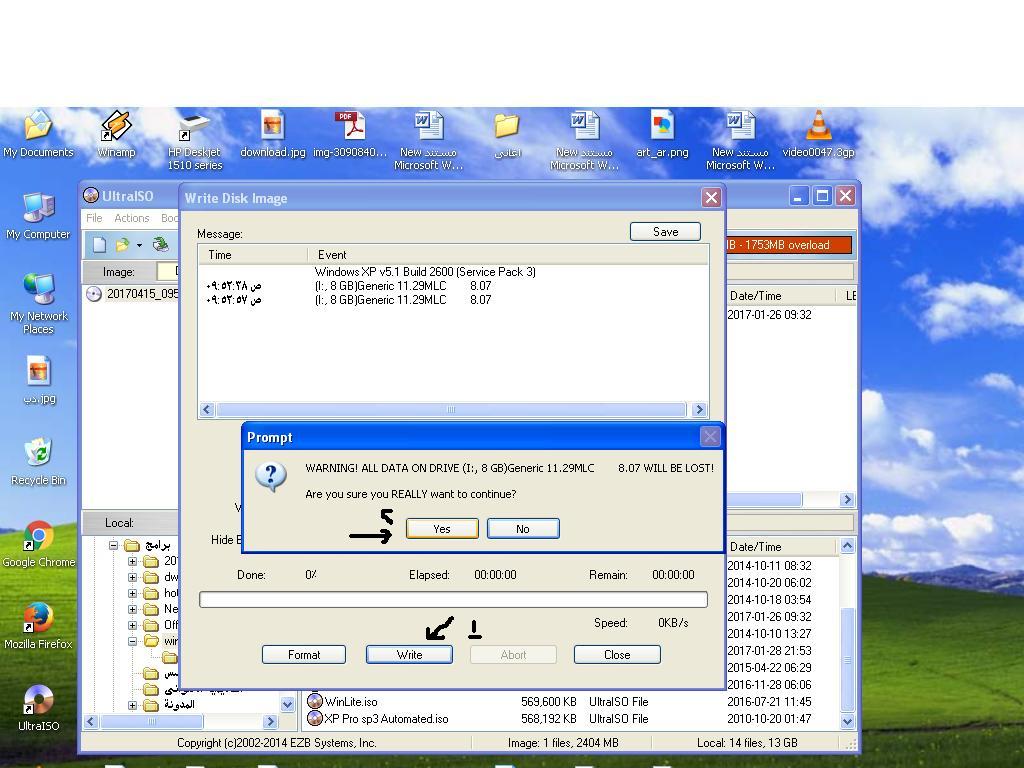Open the File menu in UltraISO
The height and width of the screenshot is (768, 1024).
click(x=94, y=218)
